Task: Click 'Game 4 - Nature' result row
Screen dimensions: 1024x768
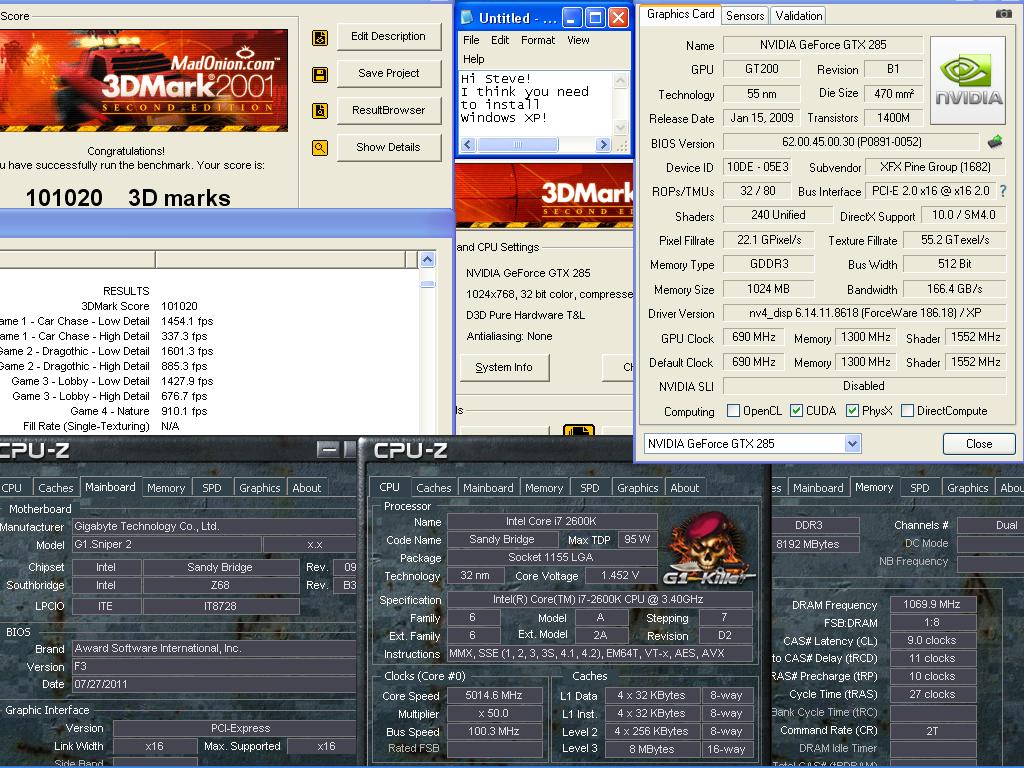Action: tap(138, 411)
